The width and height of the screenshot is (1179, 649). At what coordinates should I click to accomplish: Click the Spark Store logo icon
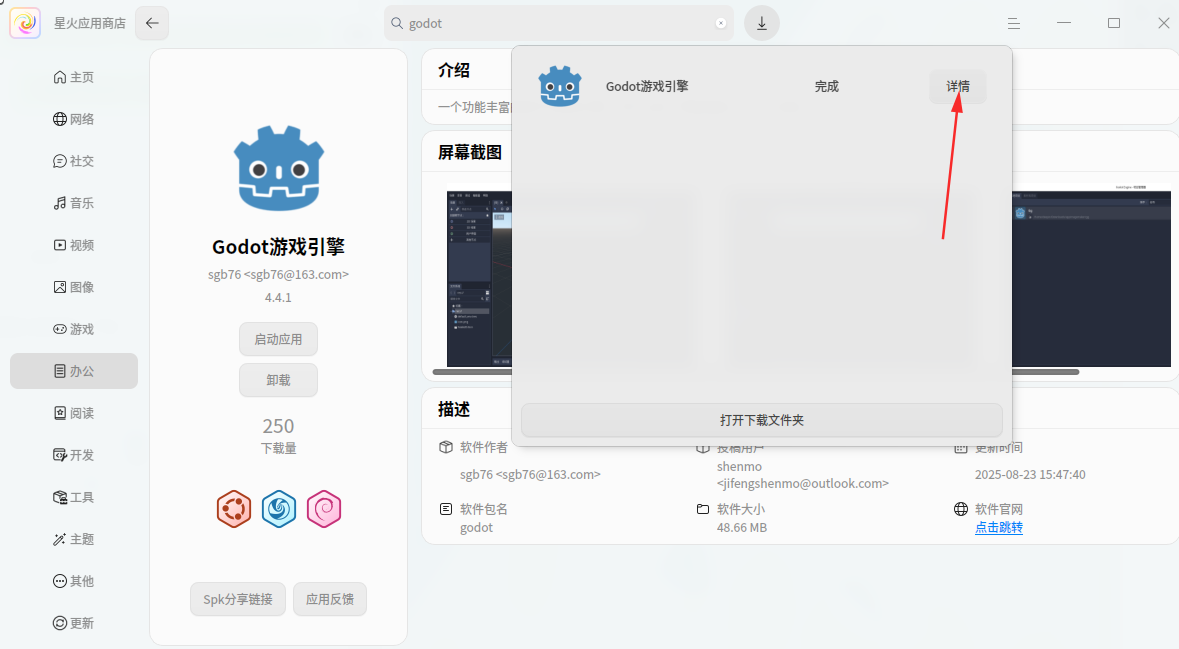(25, 23)
